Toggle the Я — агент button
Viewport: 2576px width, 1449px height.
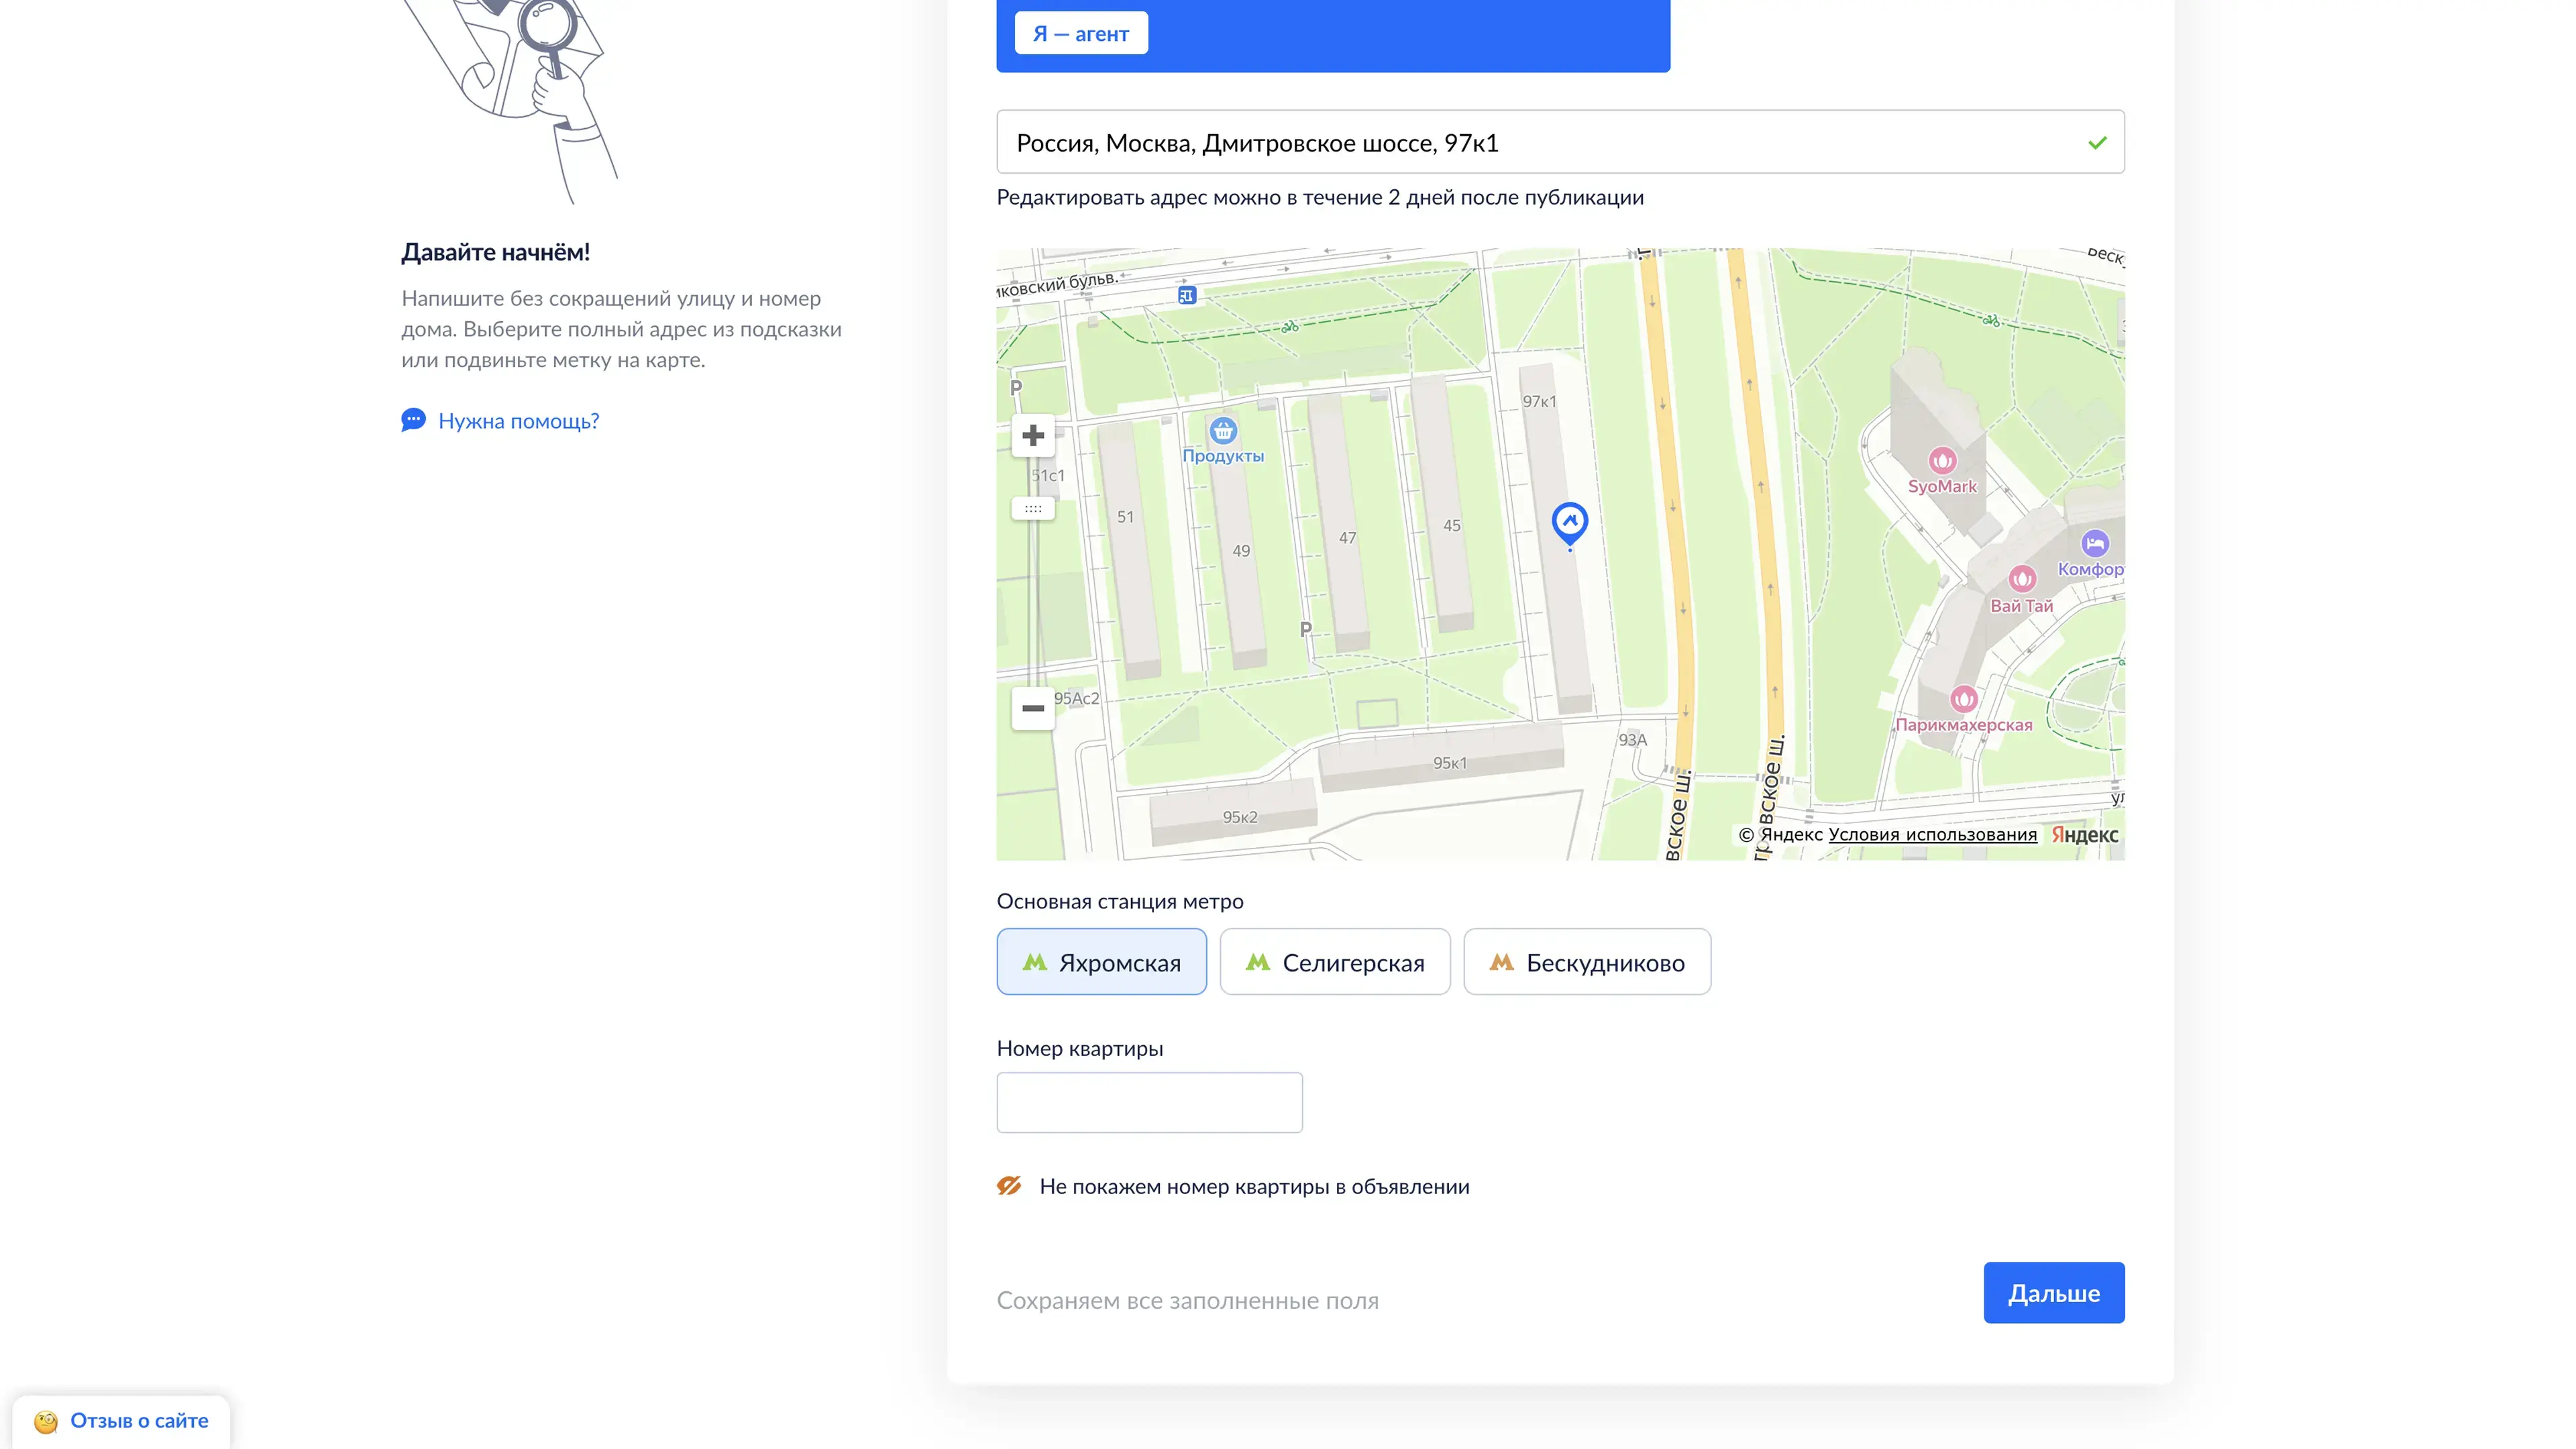(x=1080, y=33)
